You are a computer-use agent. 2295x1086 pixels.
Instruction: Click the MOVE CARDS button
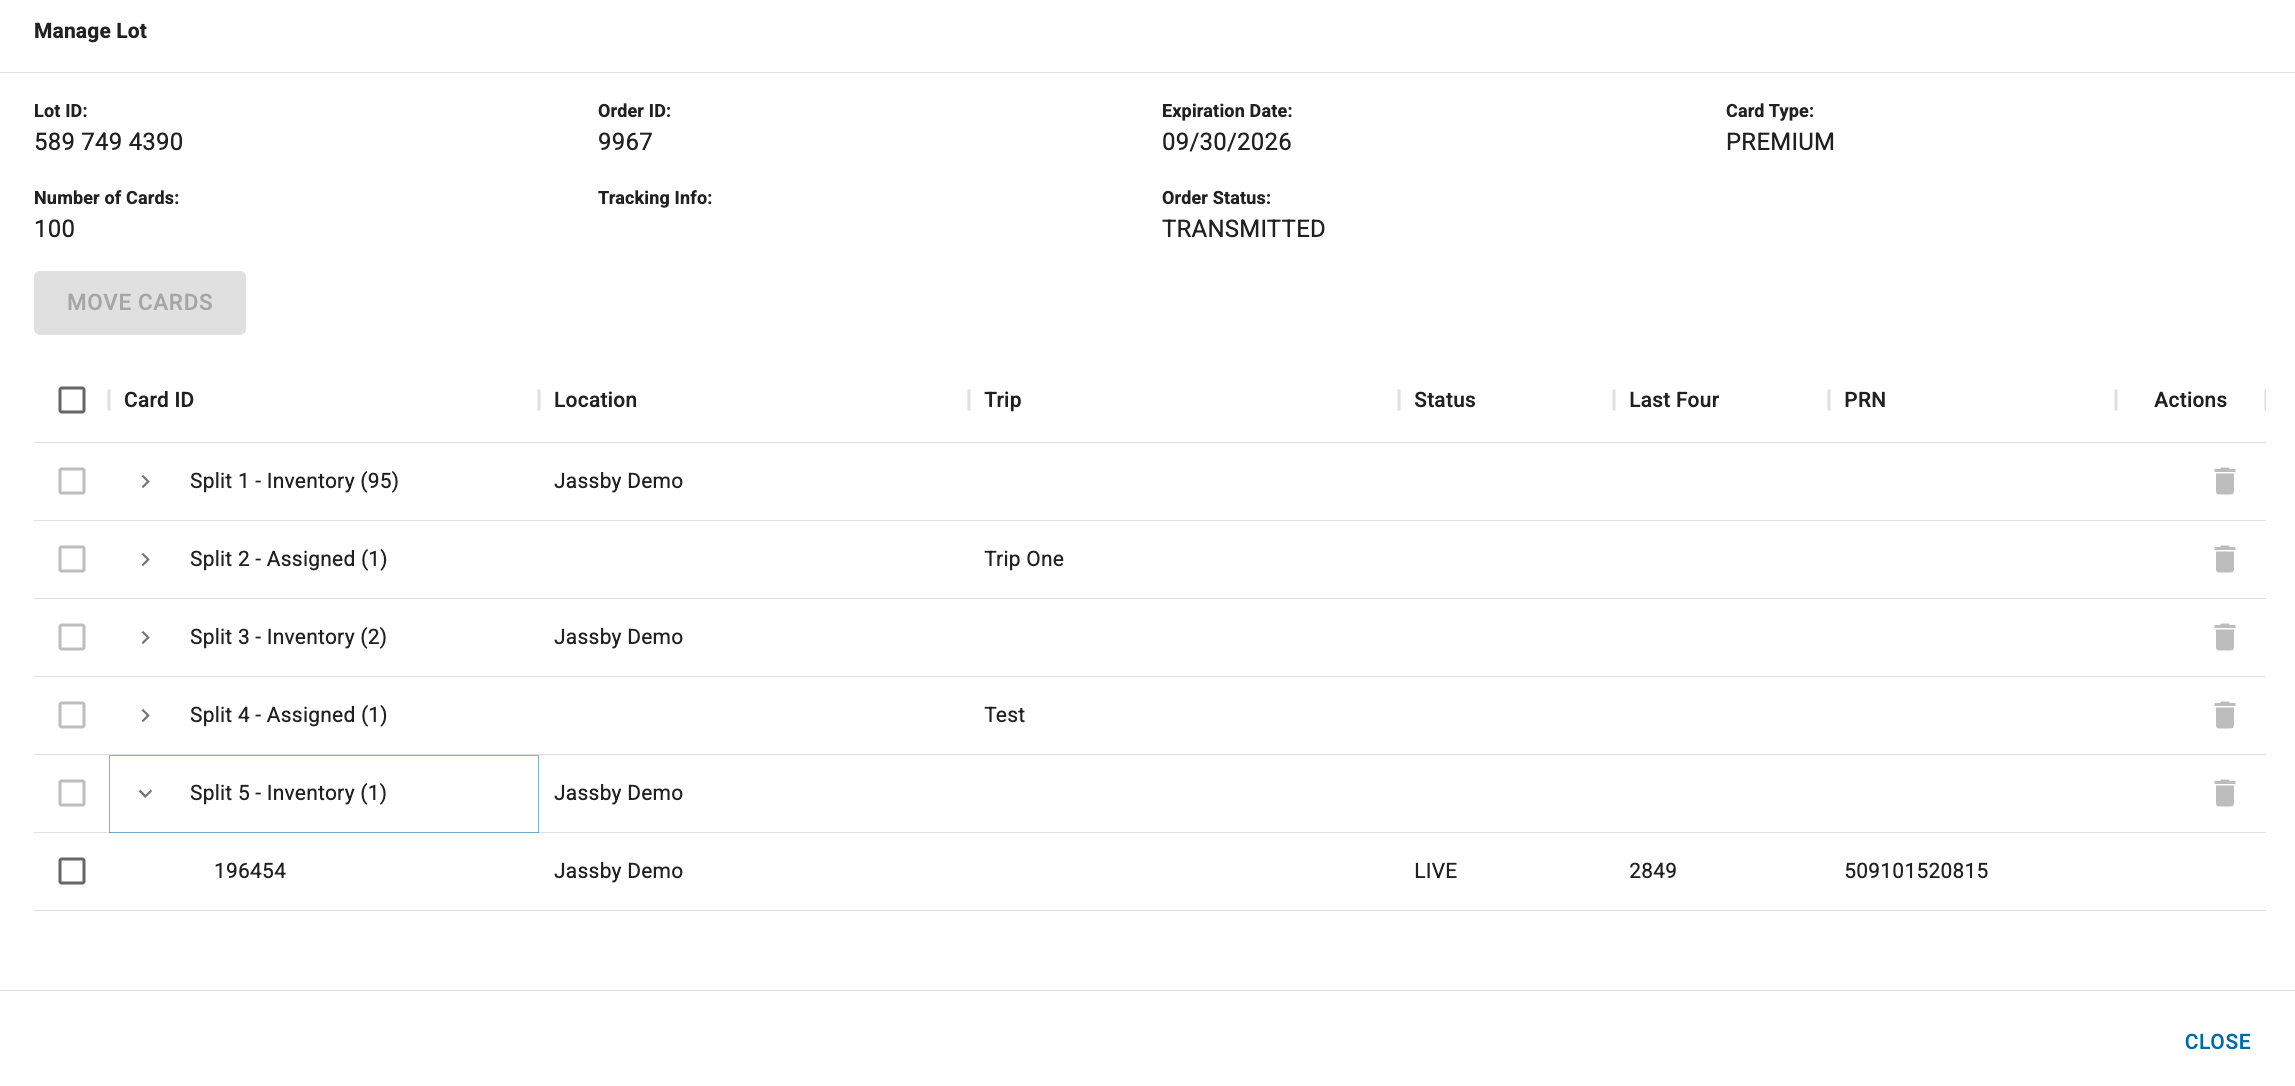140,303
